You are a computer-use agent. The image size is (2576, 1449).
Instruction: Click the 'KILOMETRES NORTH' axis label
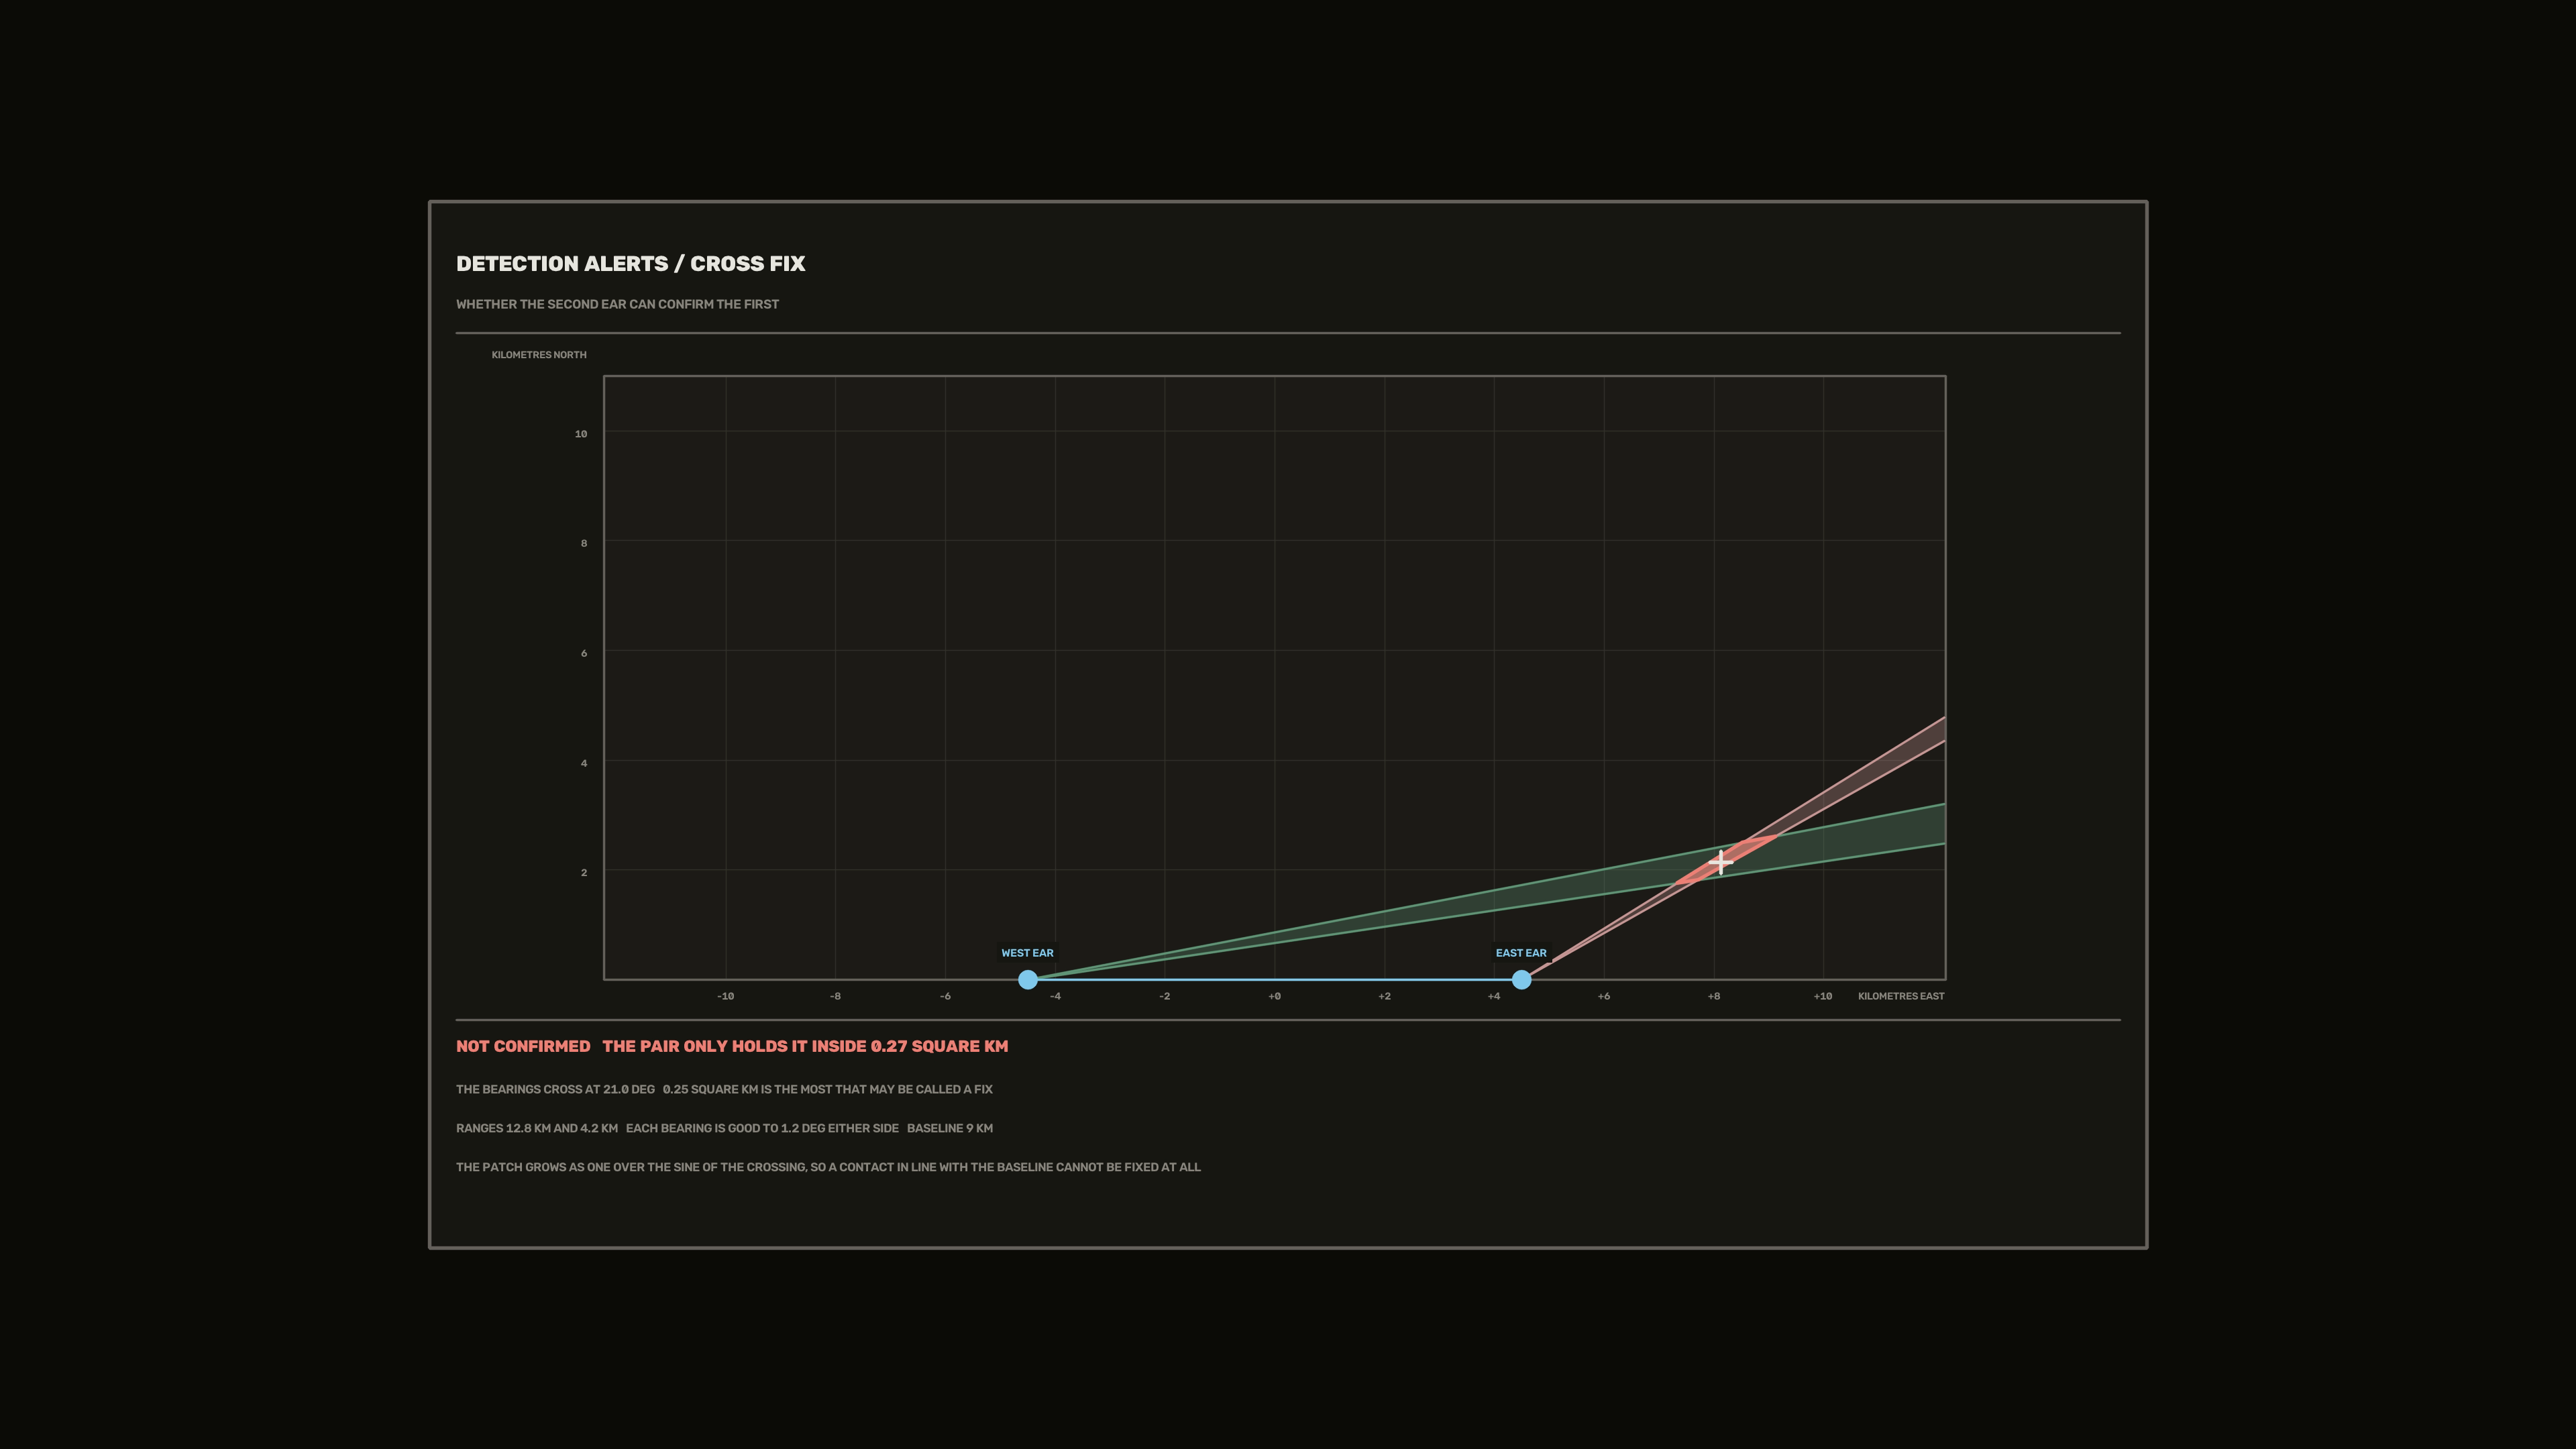point(539,355)
